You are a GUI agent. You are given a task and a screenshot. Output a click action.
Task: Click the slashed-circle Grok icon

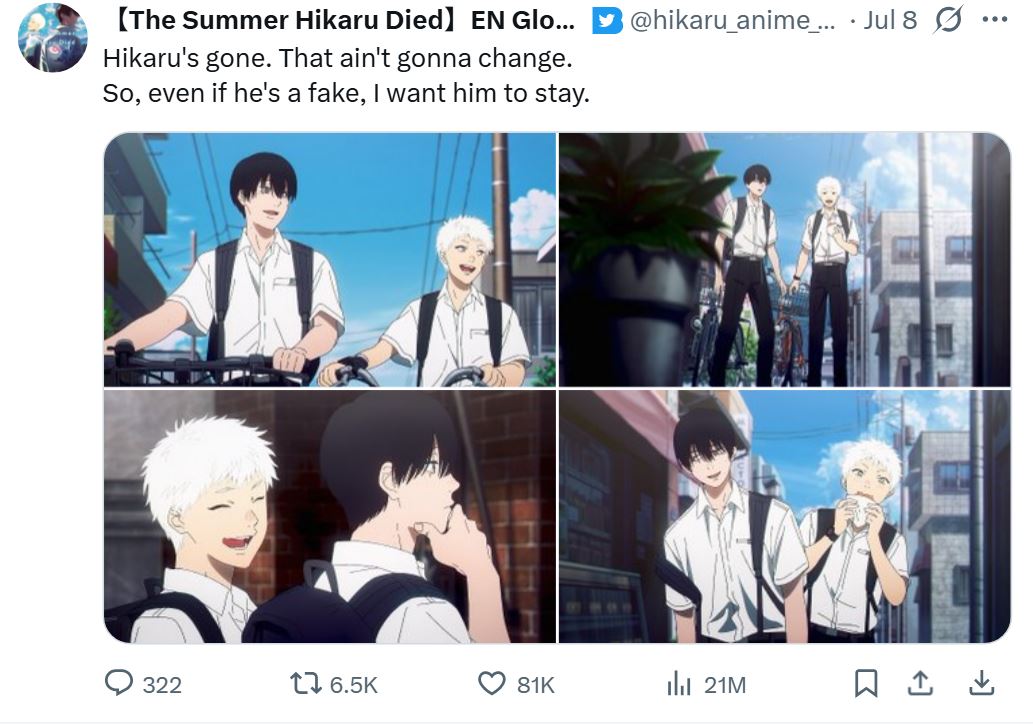point(949,20)
